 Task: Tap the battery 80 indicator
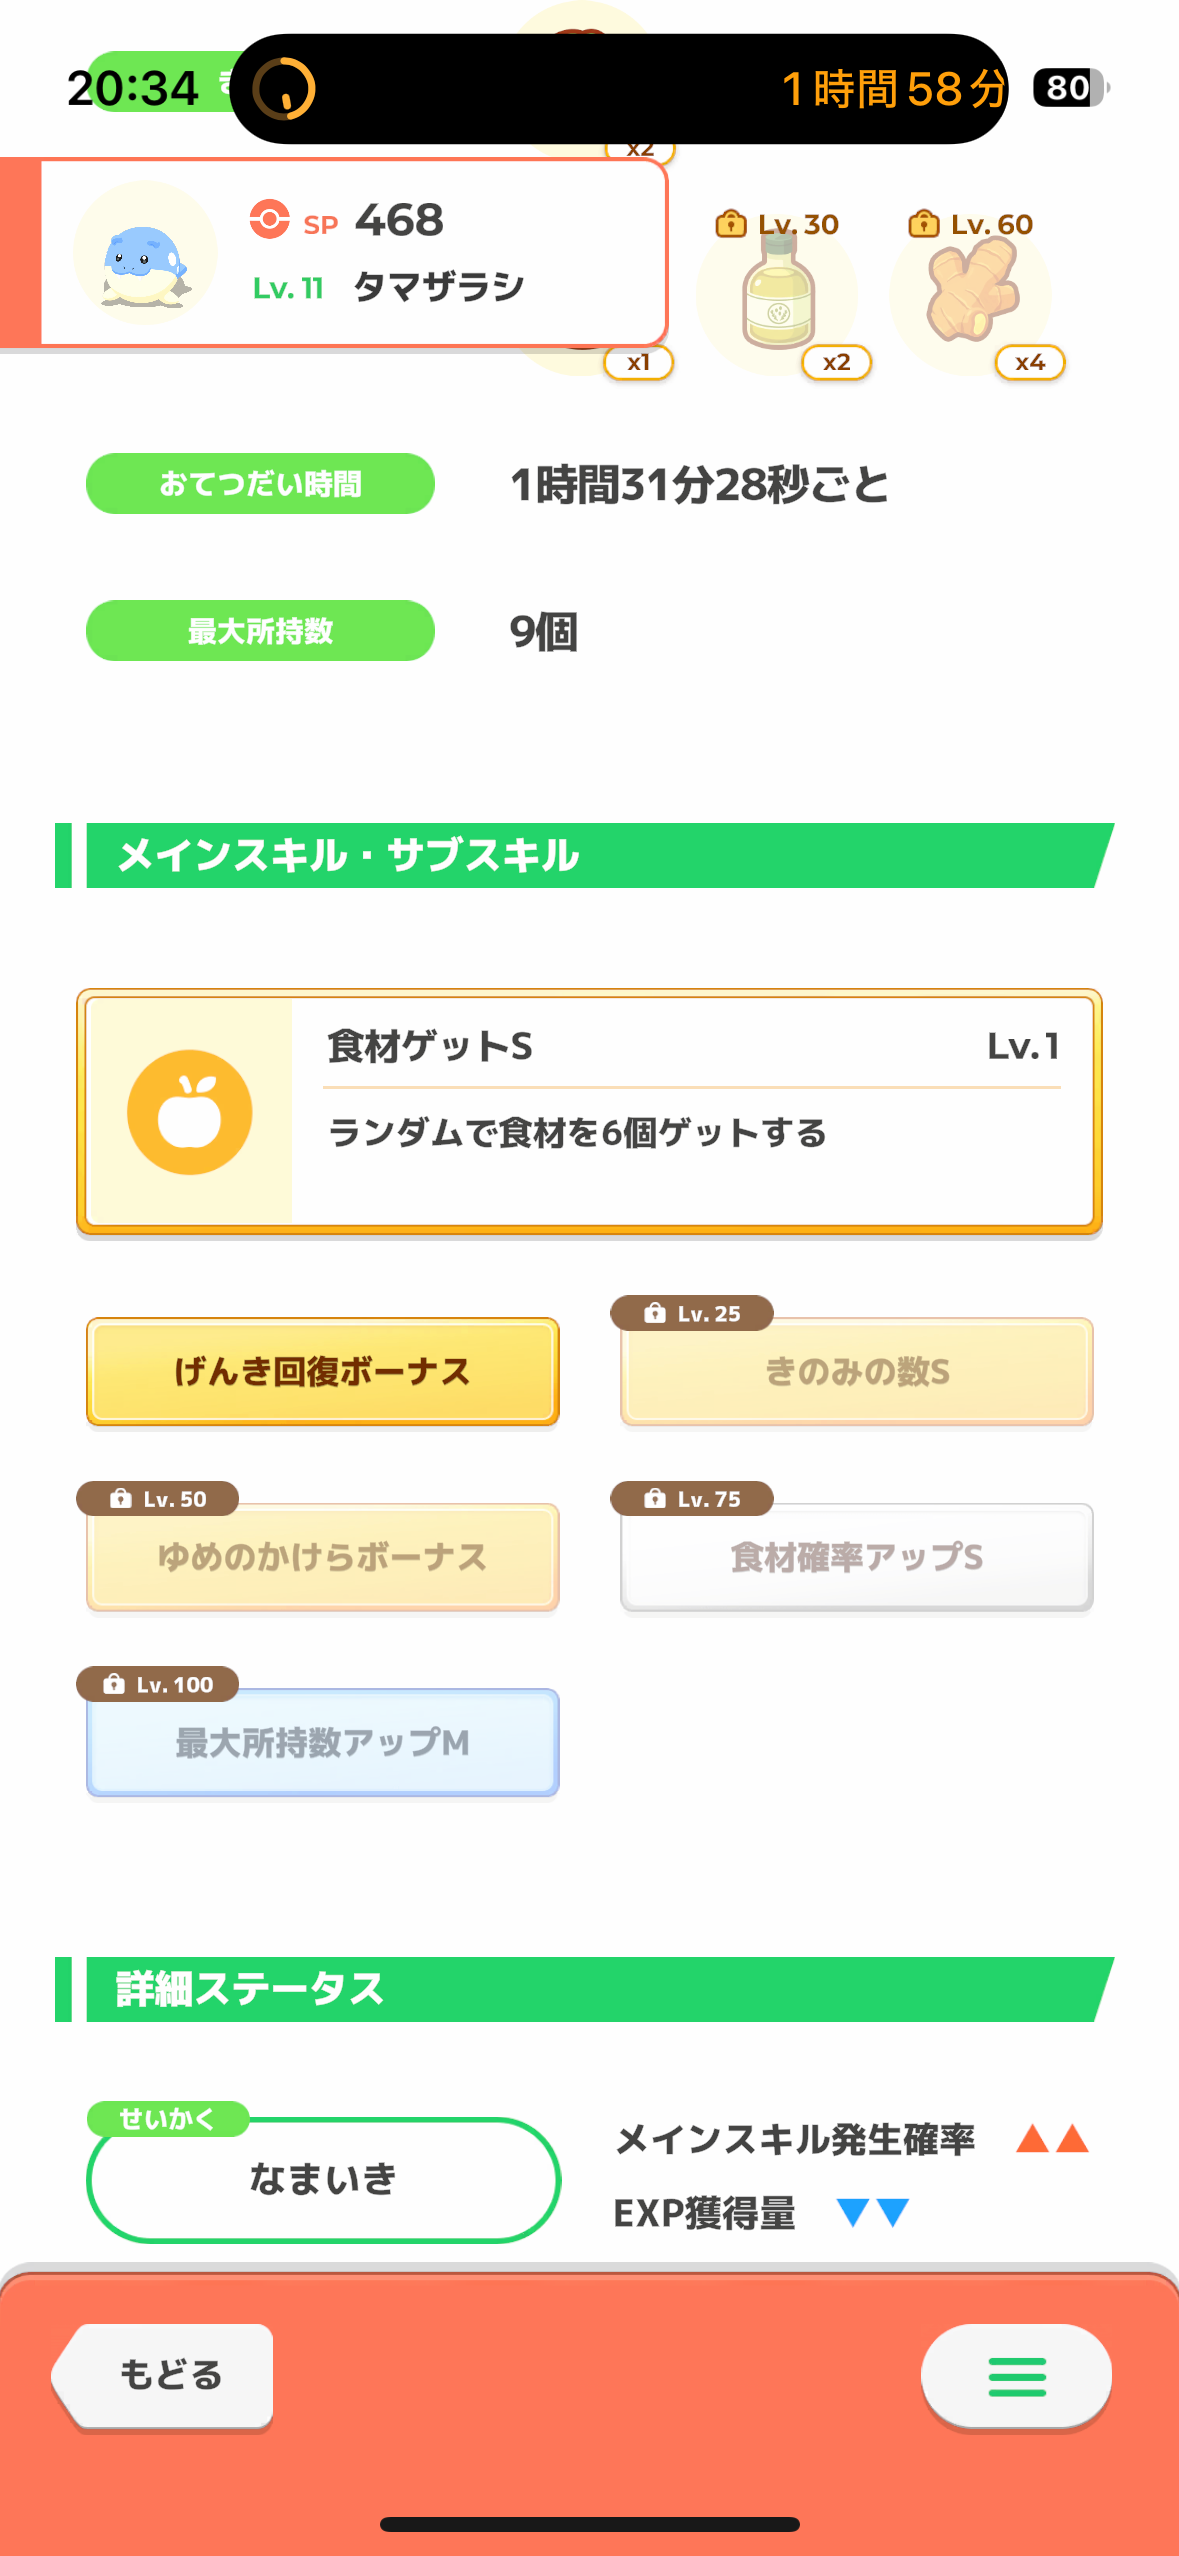(1071, 88)
